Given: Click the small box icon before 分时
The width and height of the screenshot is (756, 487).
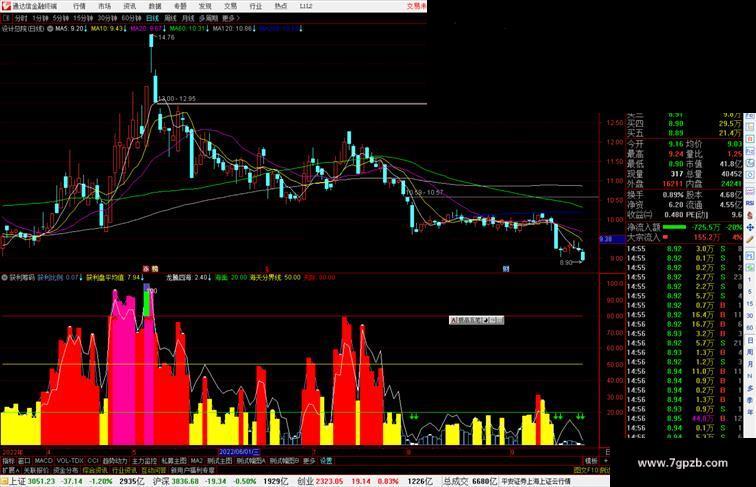Looking at the screenshot, I should pyautogui.click(x=6, y=18).
